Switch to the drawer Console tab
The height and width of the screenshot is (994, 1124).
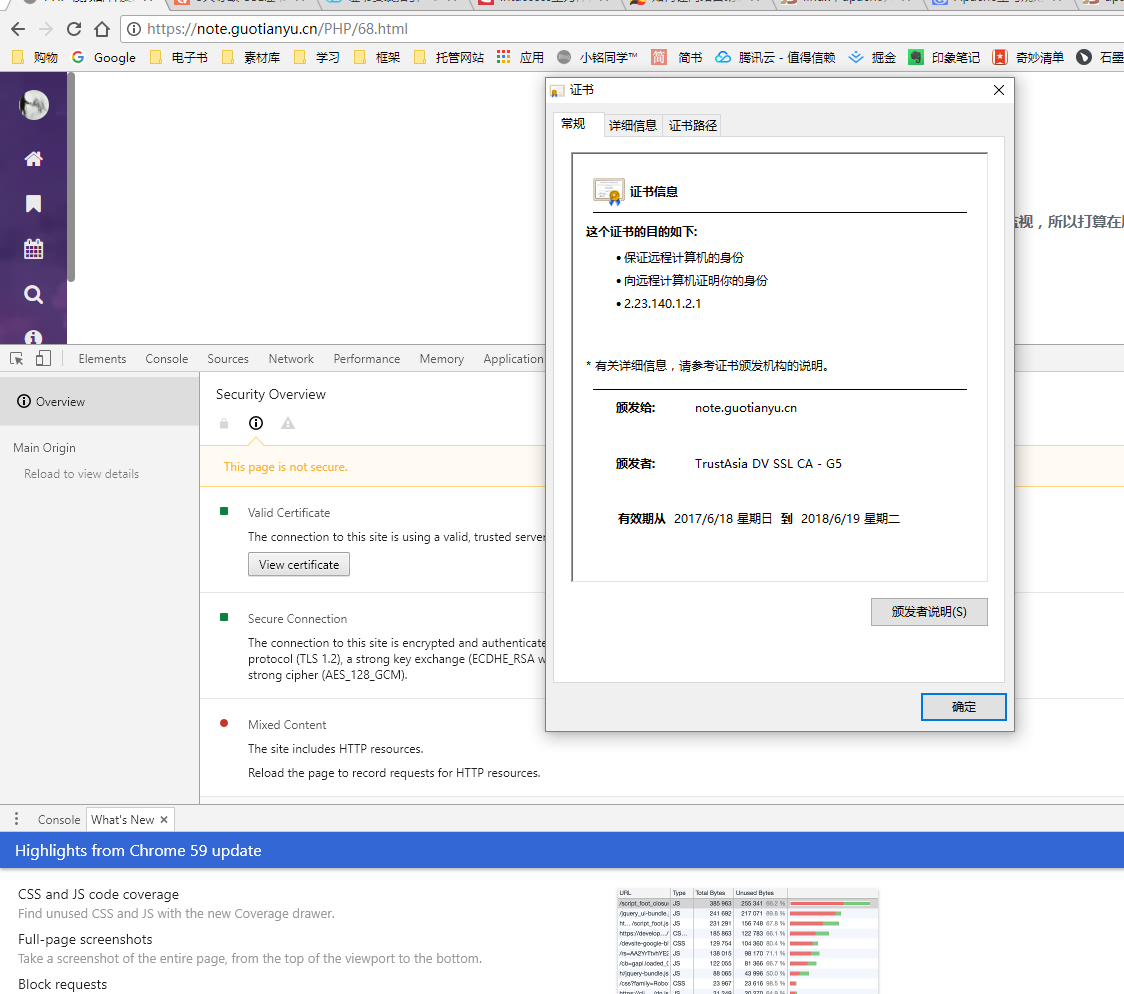point(59,820)
